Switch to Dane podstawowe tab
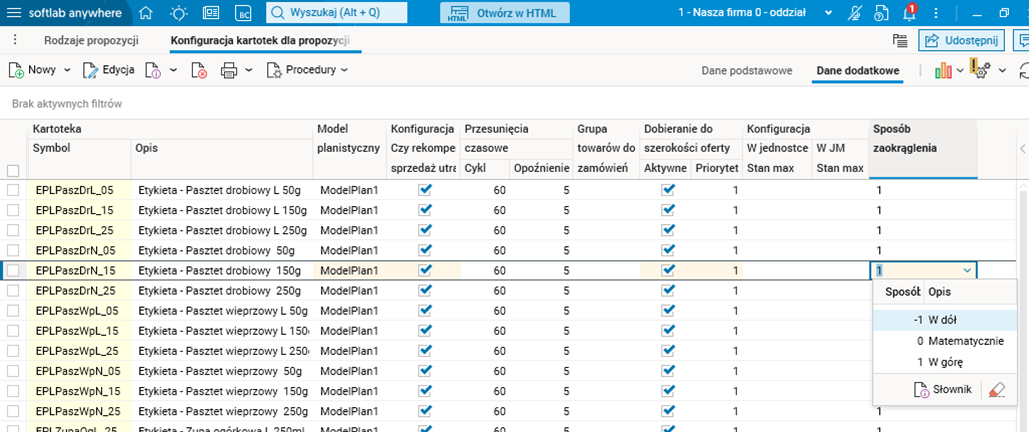1029x432 pixels. (x=747, y=70)
